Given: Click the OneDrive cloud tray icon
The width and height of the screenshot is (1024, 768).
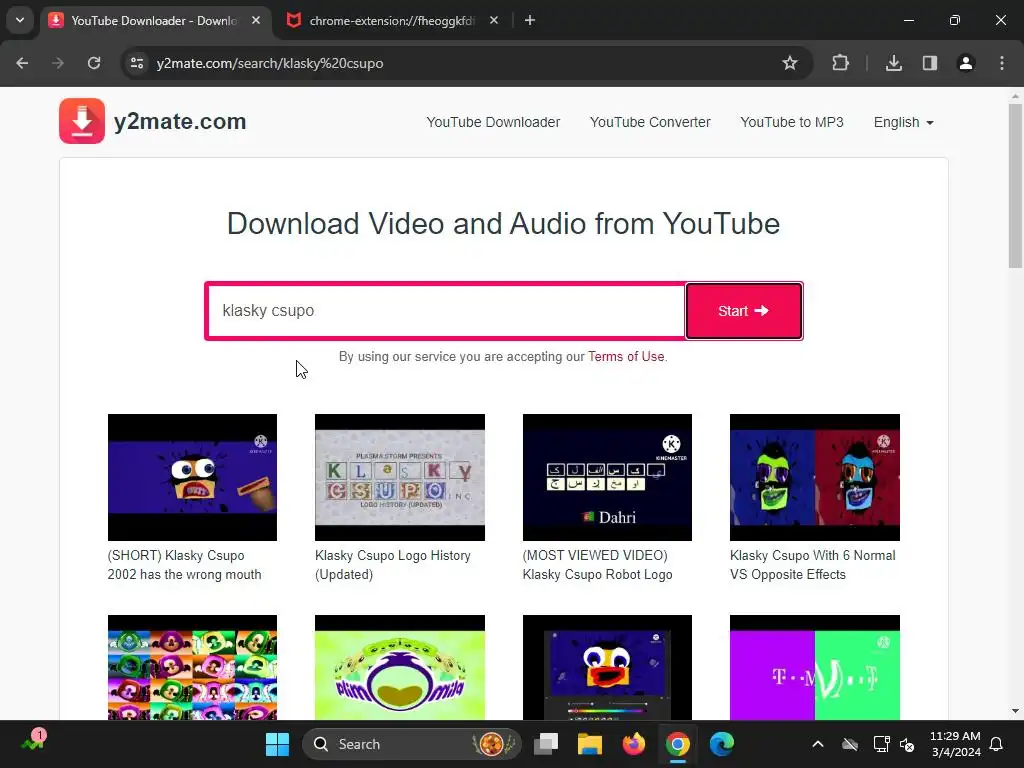Looking at the screenshot, I should [850, 744].
